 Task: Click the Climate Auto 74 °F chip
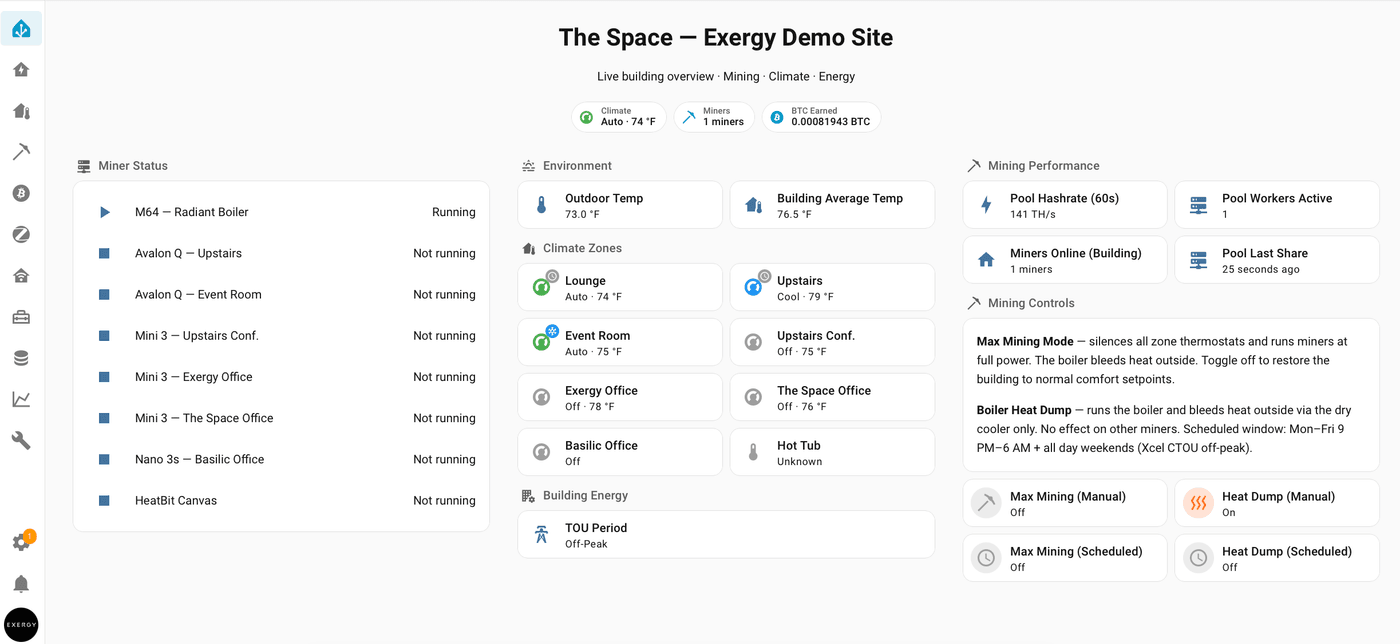(618, 117)
